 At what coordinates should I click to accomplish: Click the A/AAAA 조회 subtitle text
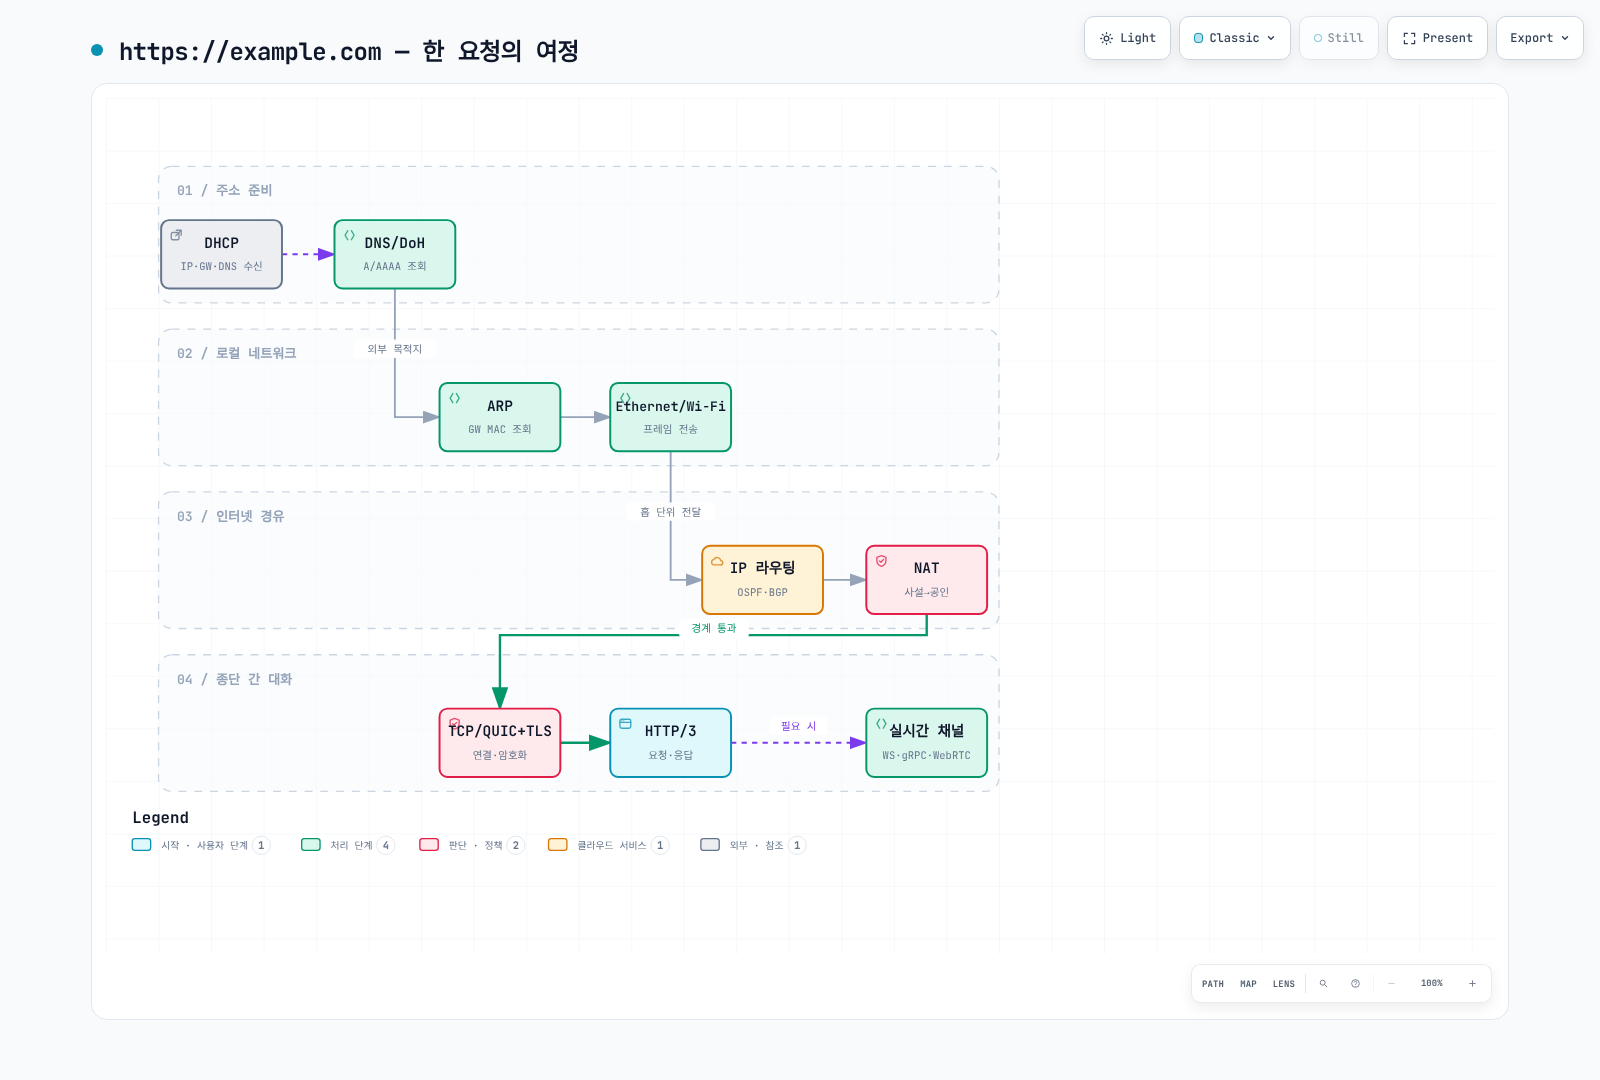pos(395,267)
